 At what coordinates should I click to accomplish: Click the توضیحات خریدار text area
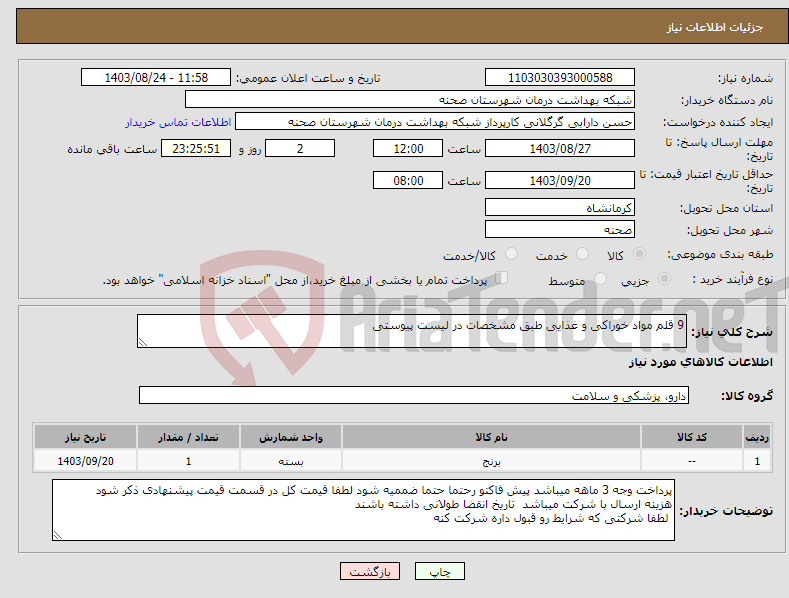tap(363, 510)
